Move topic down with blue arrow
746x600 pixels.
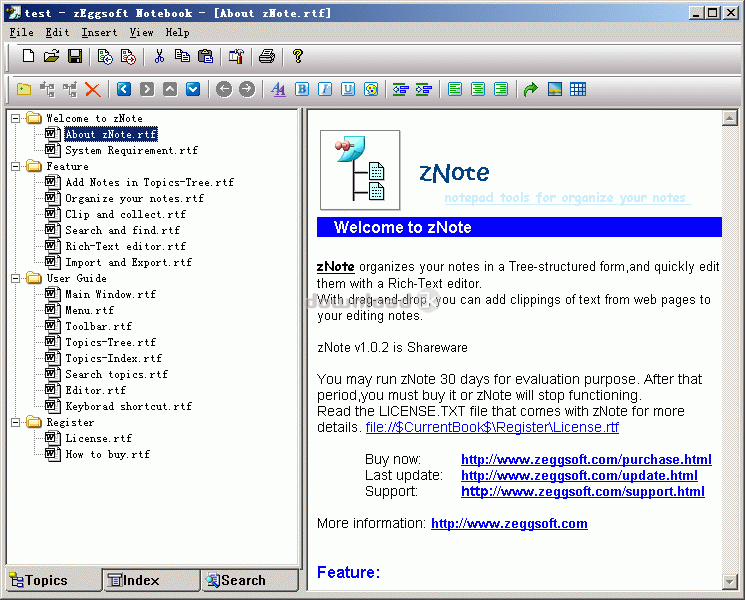click(193, 89)
